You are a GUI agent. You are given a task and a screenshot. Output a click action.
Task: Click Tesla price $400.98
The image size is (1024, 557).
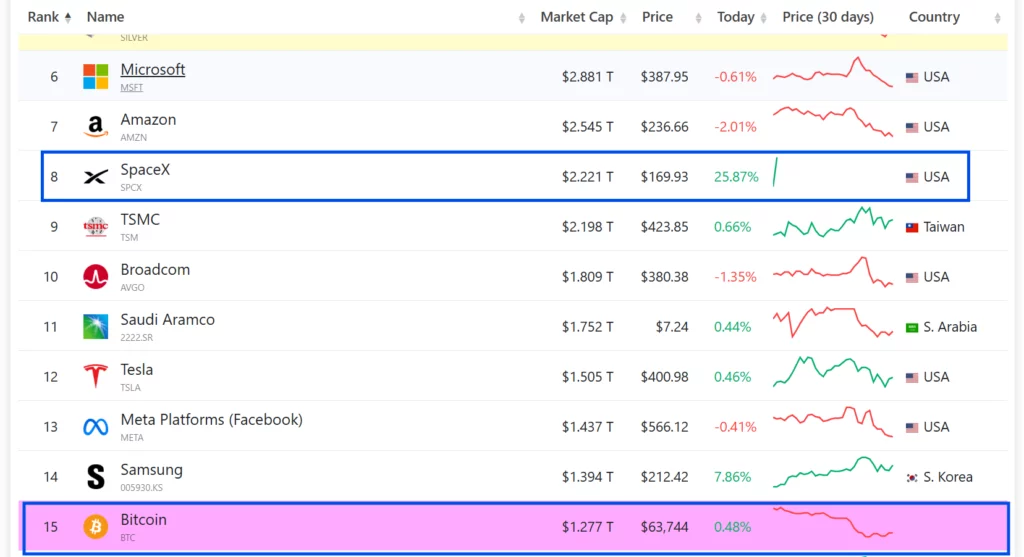664,377
